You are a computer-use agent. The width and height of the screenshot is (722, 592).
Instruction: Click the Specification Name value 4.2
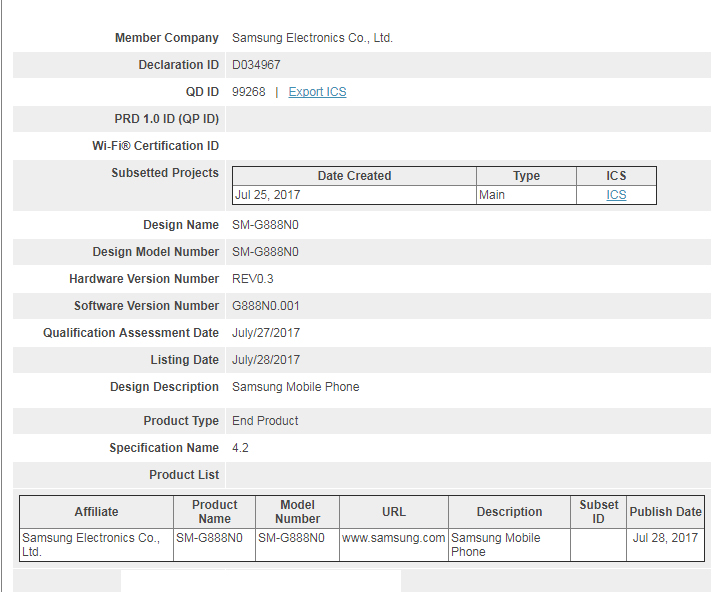(x=240, y=448)
